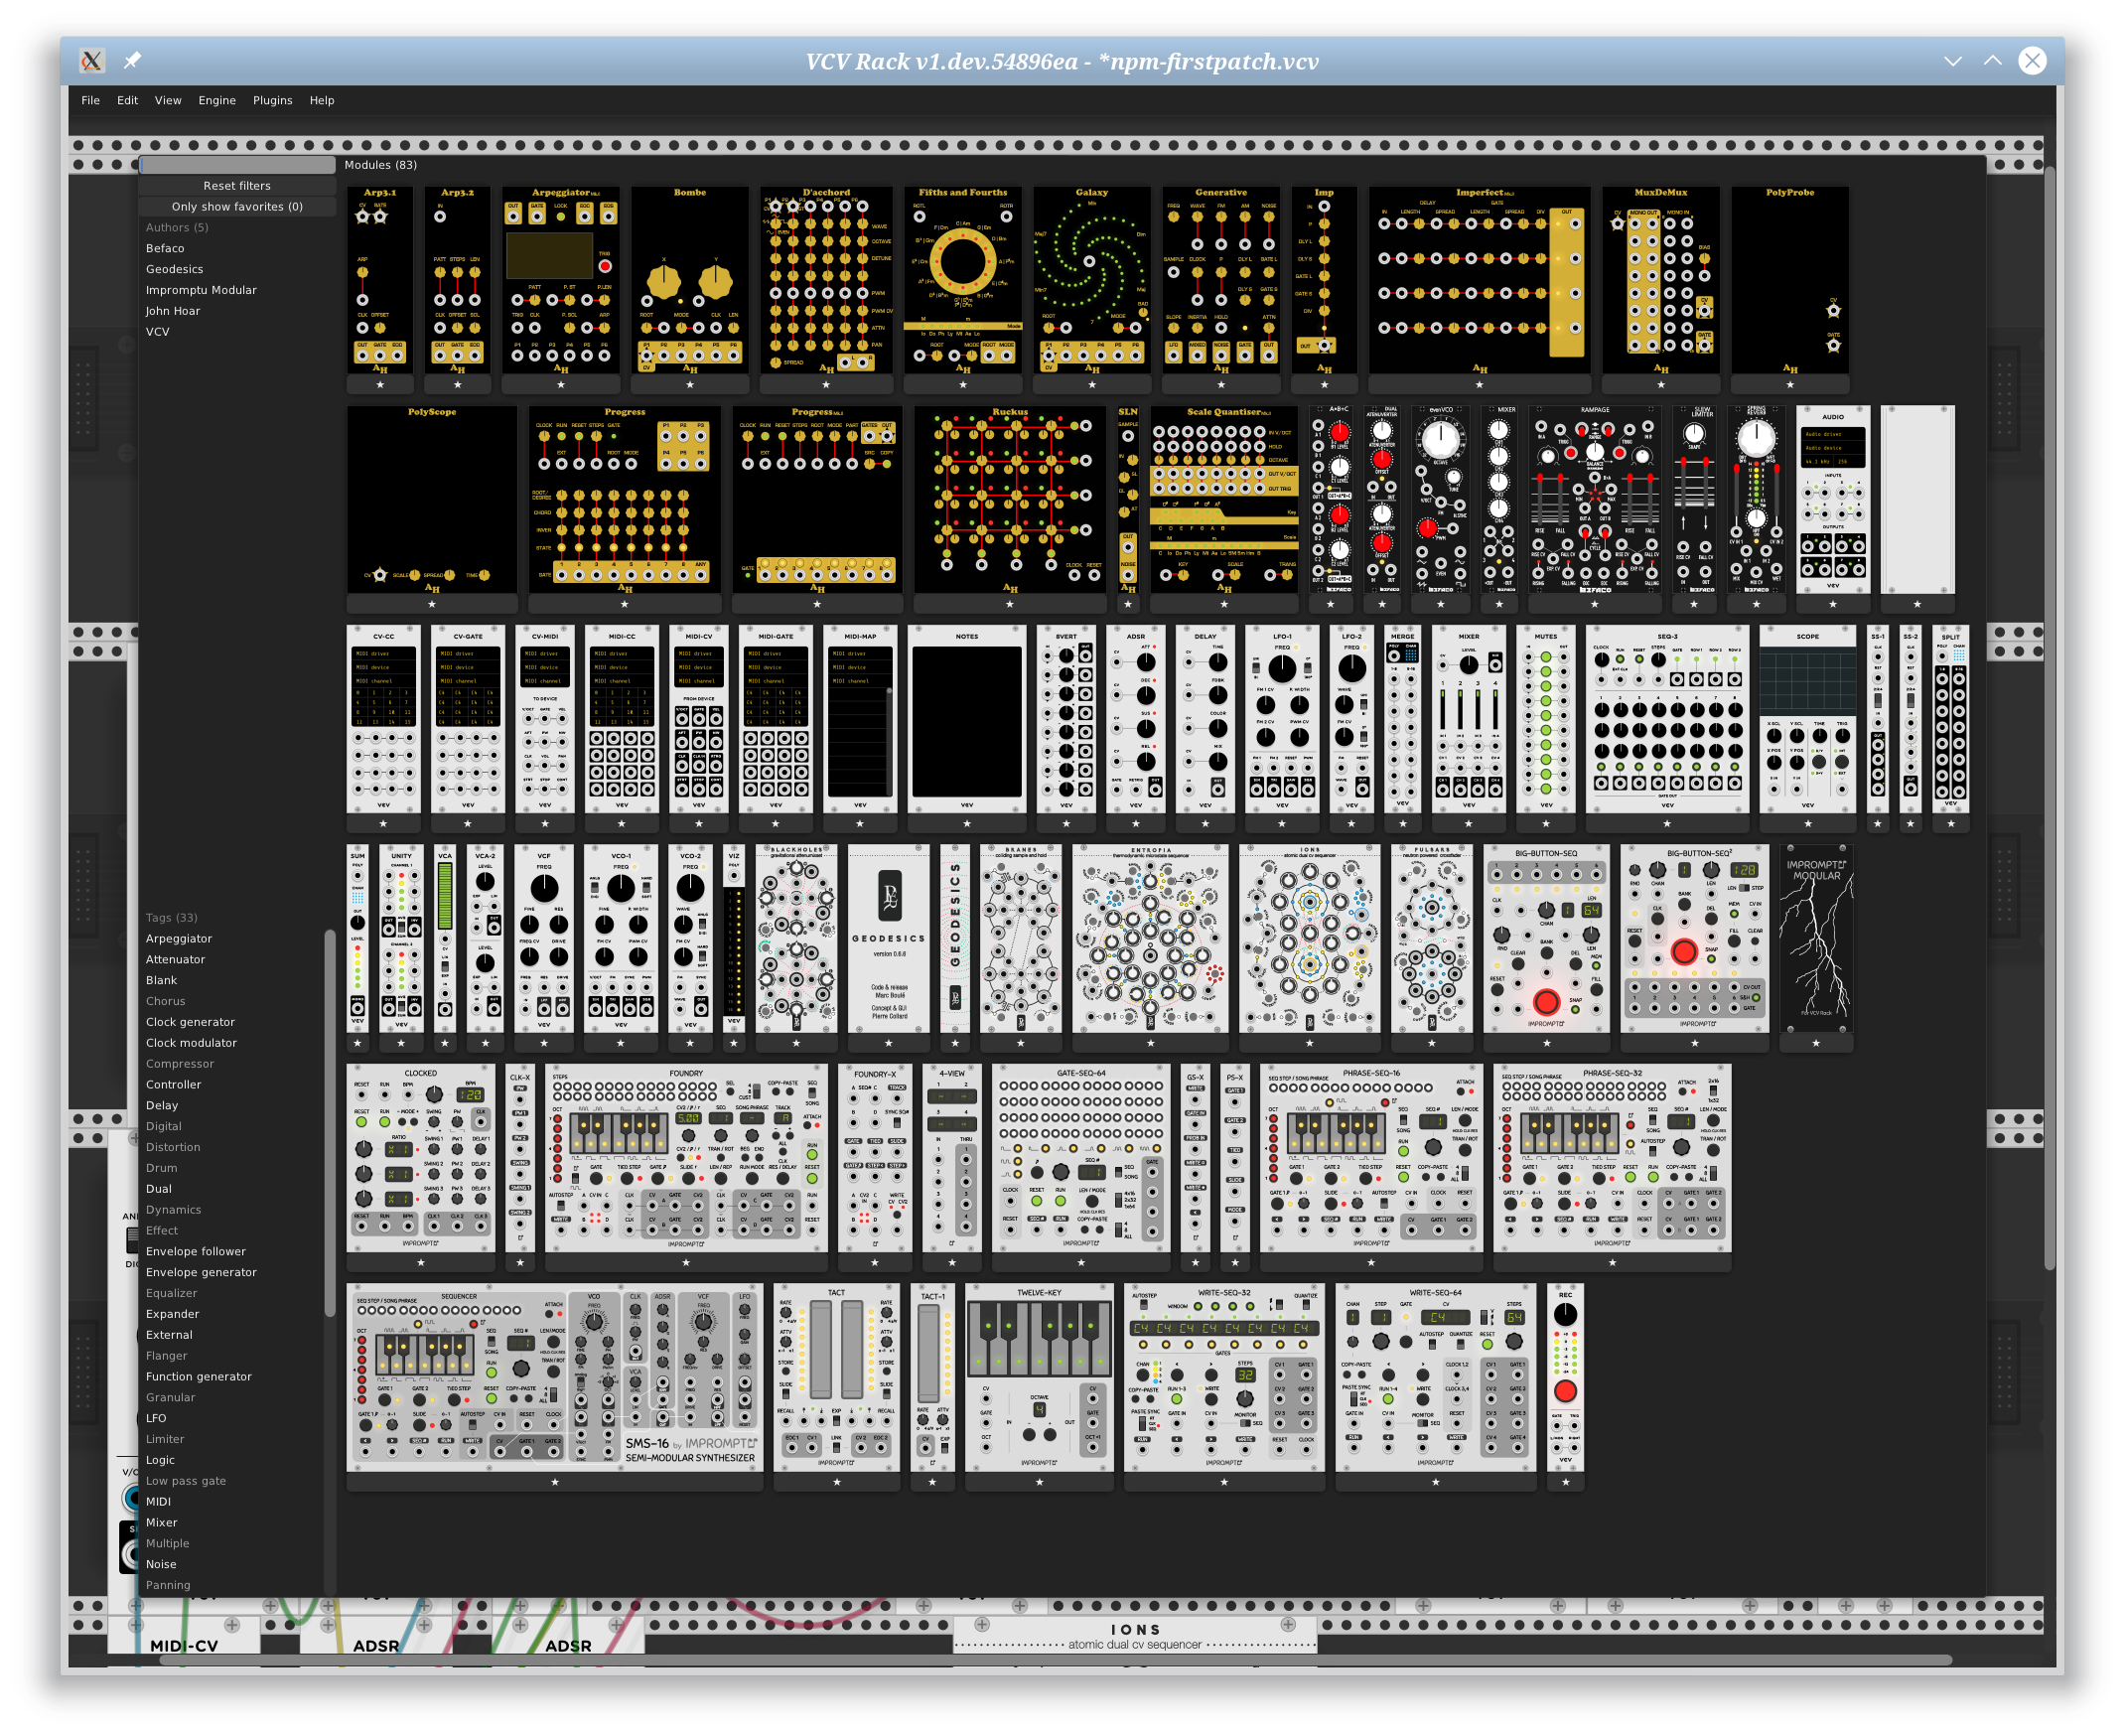Open the File menu
The image size is (2125, 1736).
90,100
